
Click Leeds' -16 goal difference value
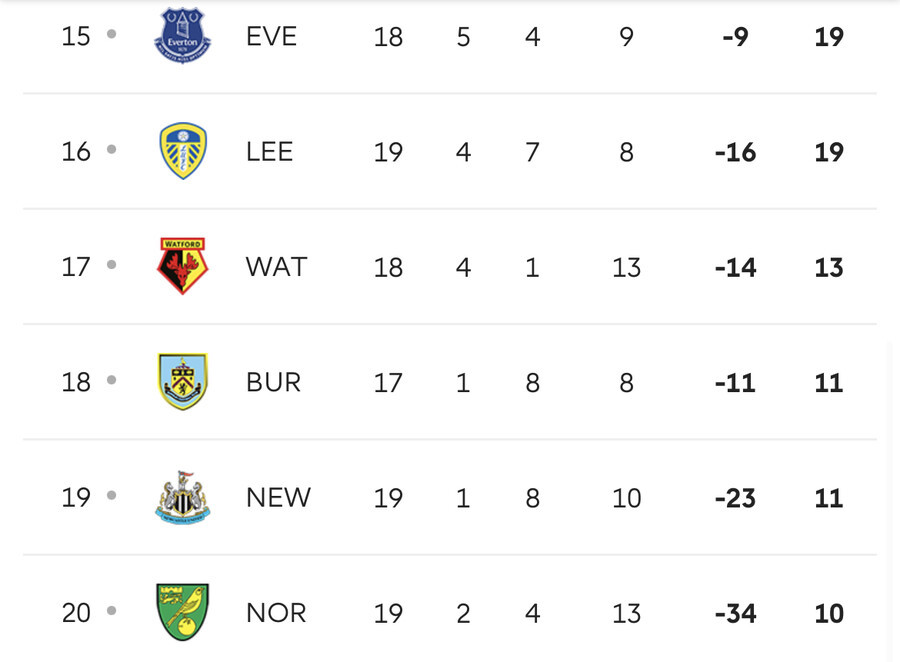point(735,152)
